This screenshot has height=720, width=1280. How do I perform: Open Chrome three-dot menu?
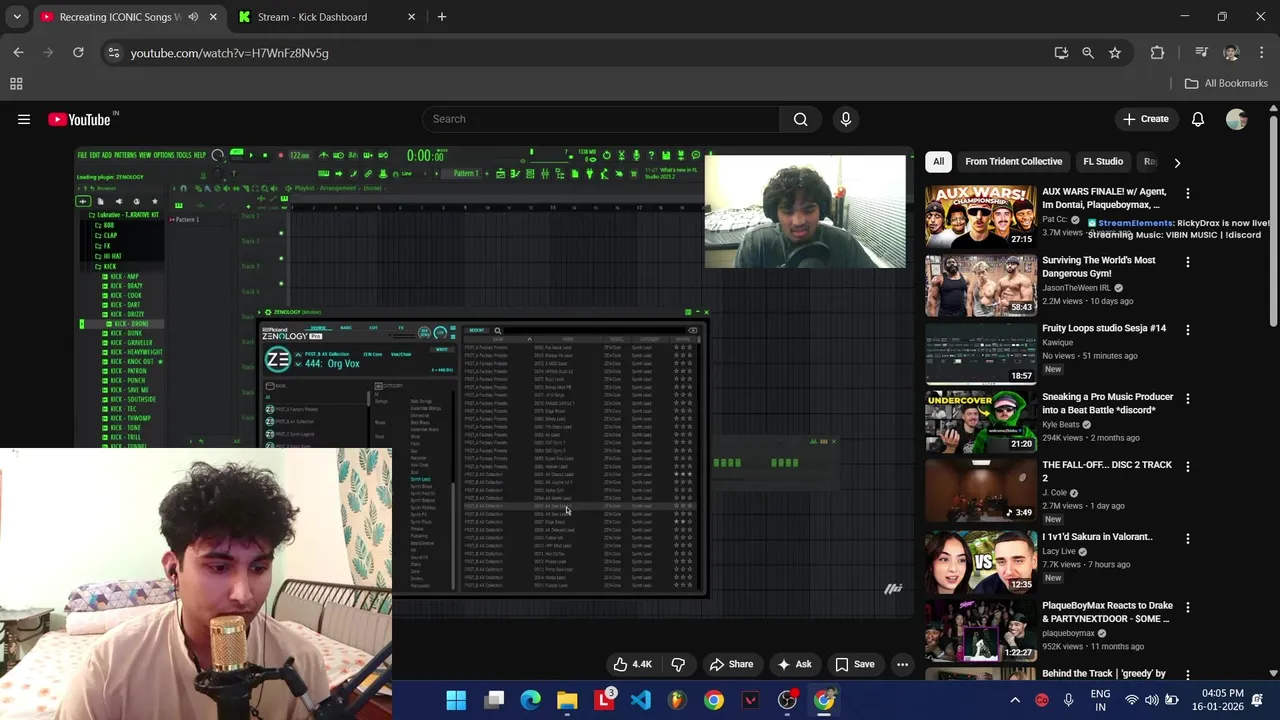1260,53
